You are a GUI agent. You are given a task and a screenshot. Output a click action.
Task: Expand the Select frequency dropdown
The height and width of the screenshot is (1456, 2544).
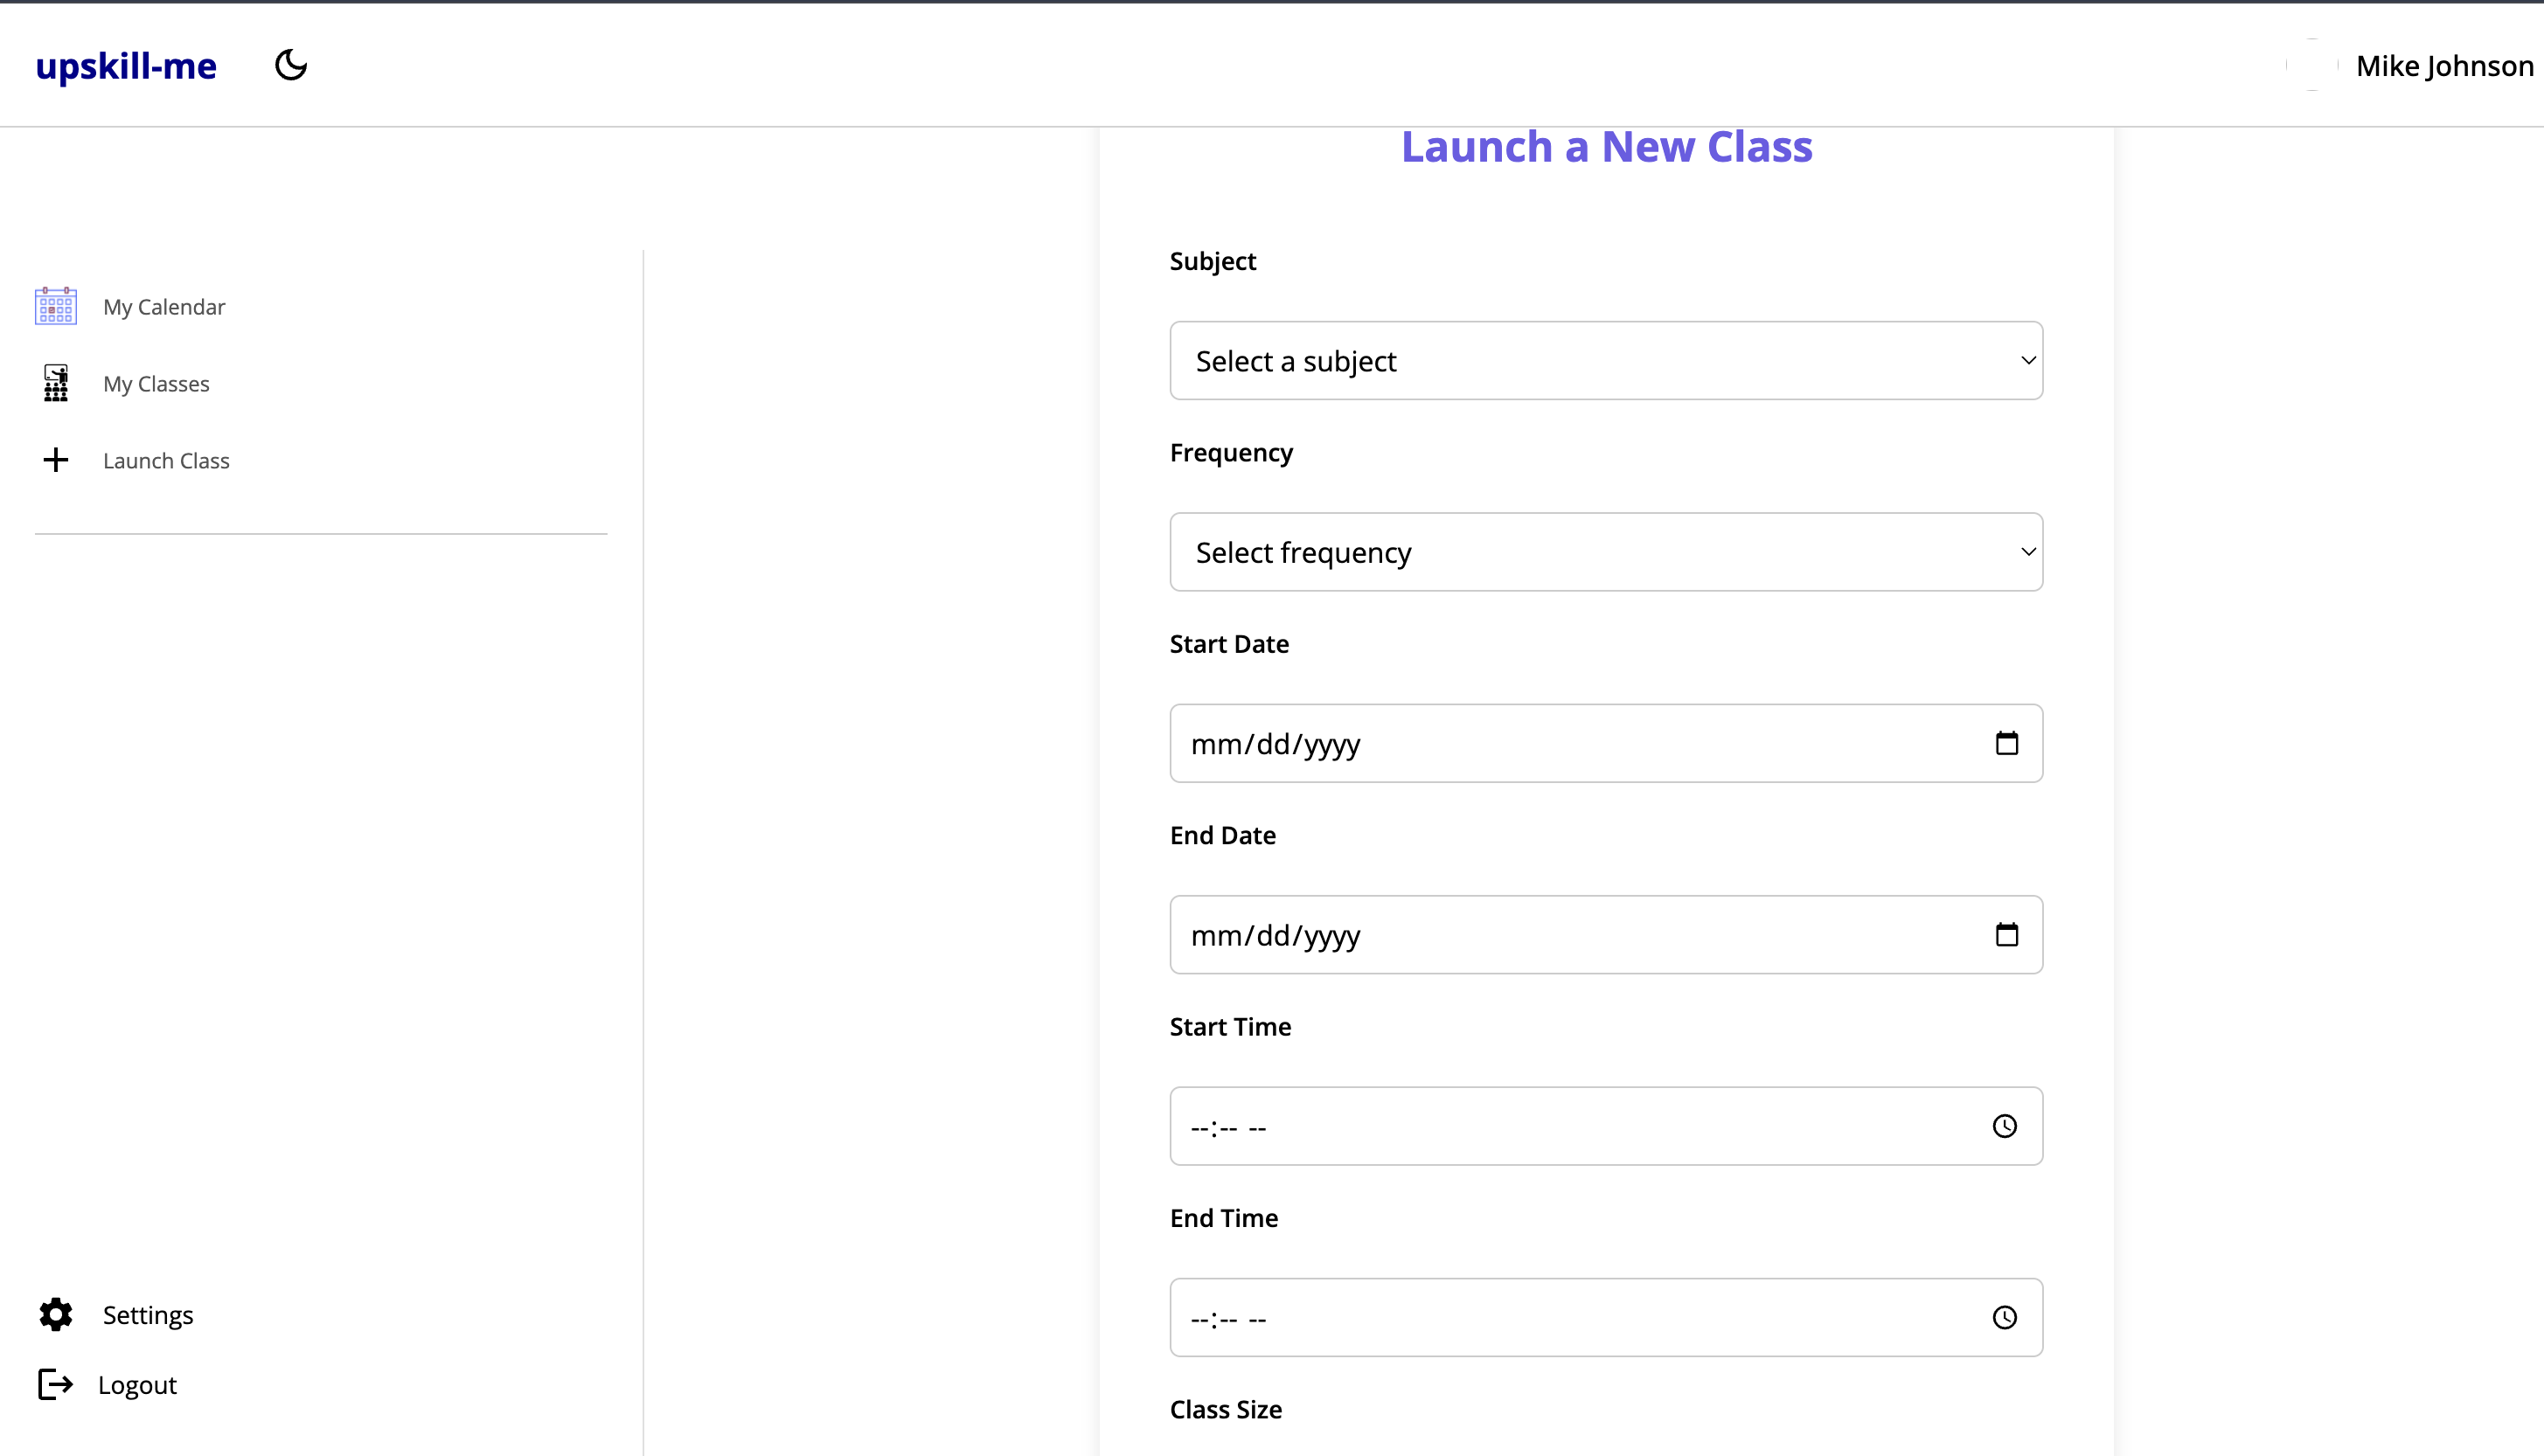click(x=1606, y=552)
